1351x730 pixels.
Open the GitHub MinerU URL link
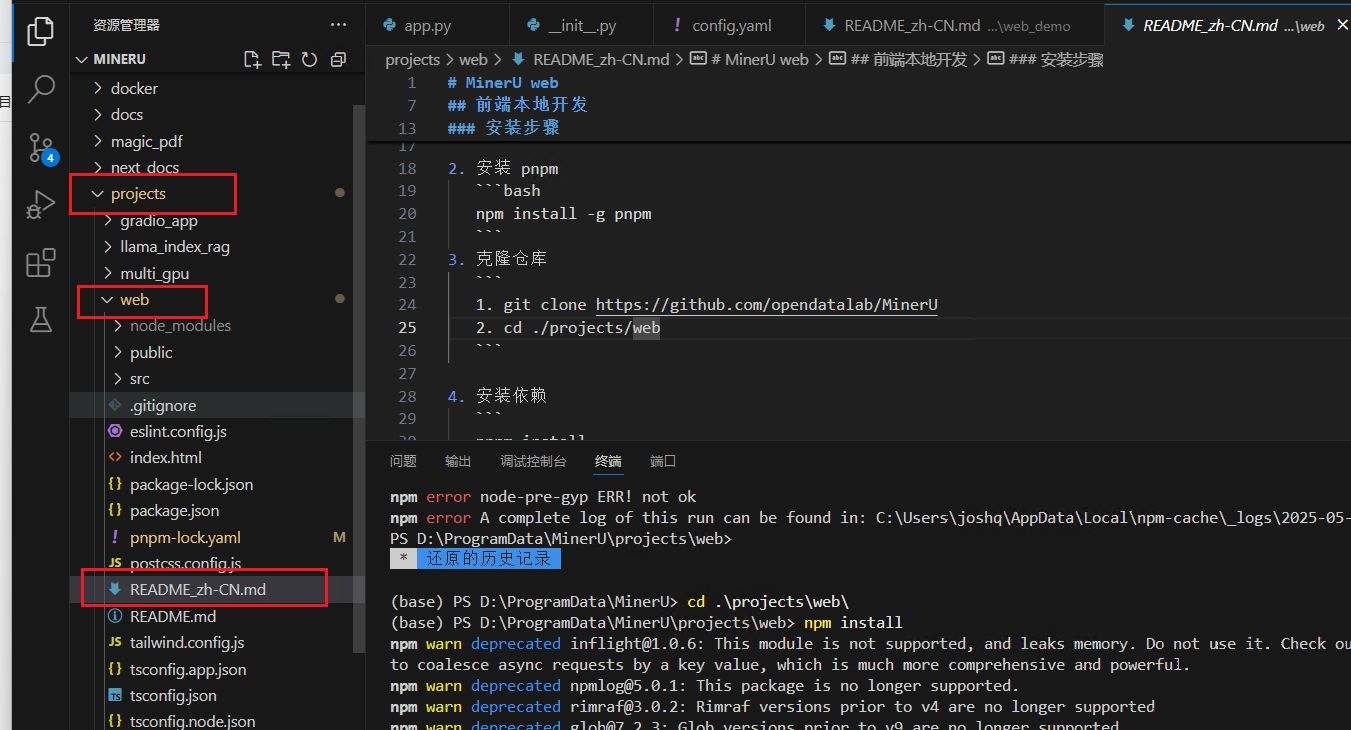[x=767, y=305]
